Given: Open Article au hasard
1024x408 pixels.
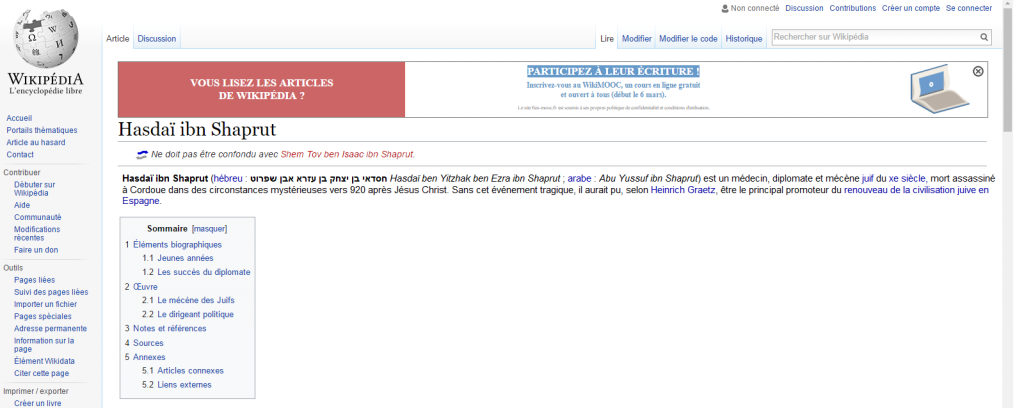Looking at the screenshot, I should coord(36,142).
